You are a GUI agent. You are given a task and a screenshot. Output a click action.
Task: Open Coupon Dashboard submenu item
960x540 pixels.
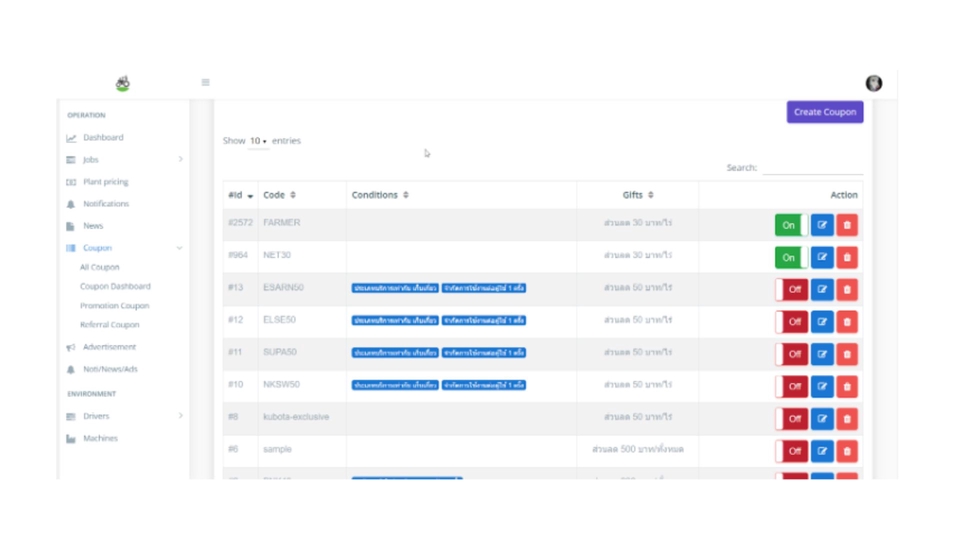coord(115,287)
